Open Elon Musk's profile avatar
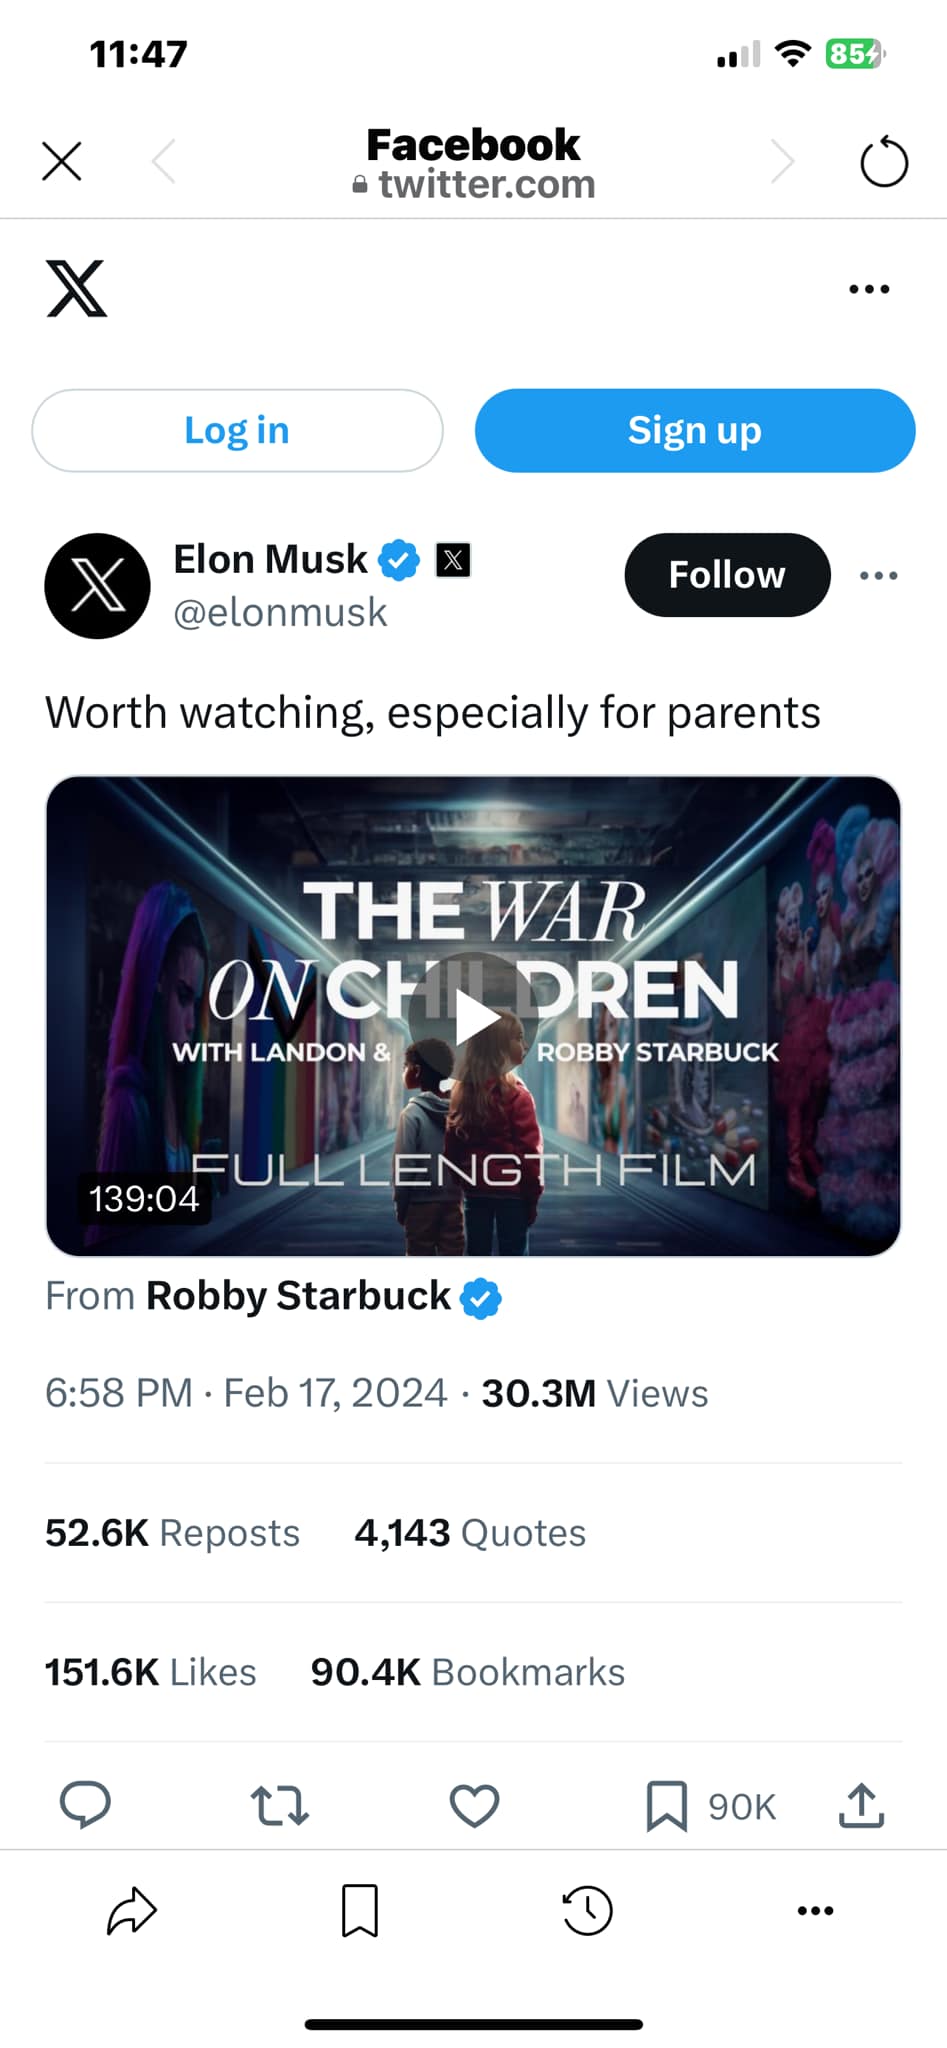Image resolution: width=947 pixels, height=2048 pixels. 97,586
